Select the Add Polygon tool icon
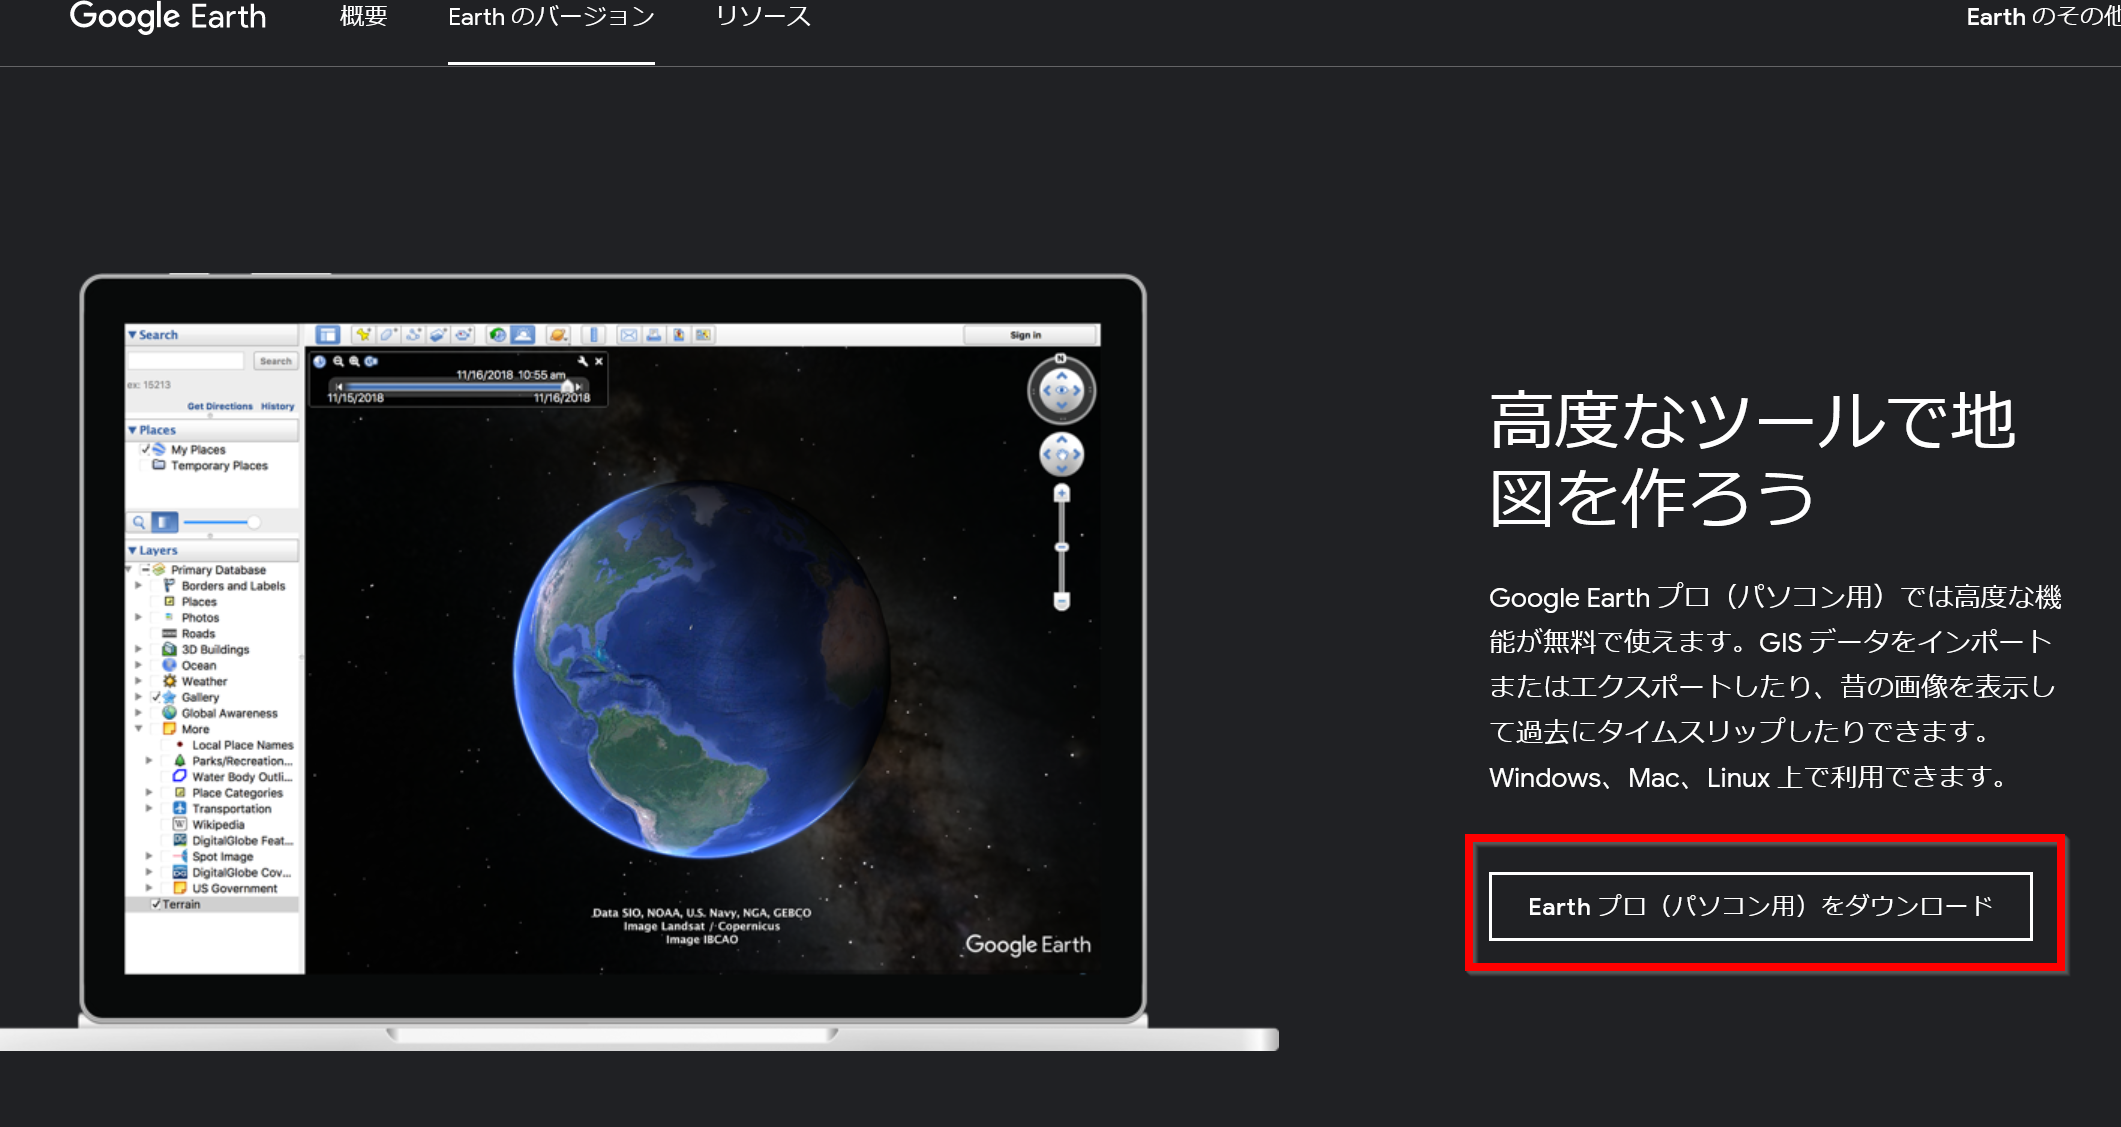Screen dimensions: 2121x1127 388,335
